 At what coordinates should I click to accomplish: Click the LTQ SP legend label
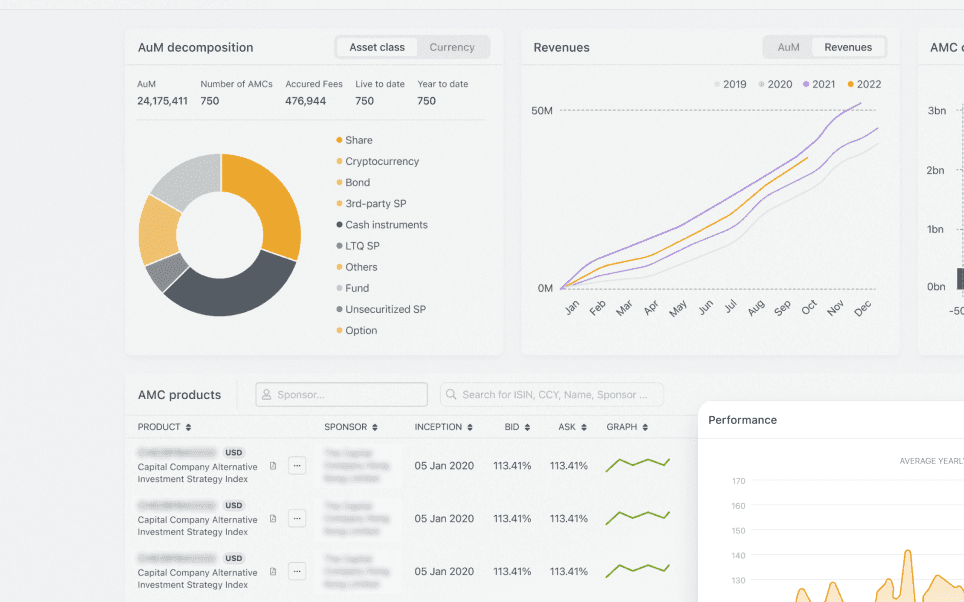[362, 246]
